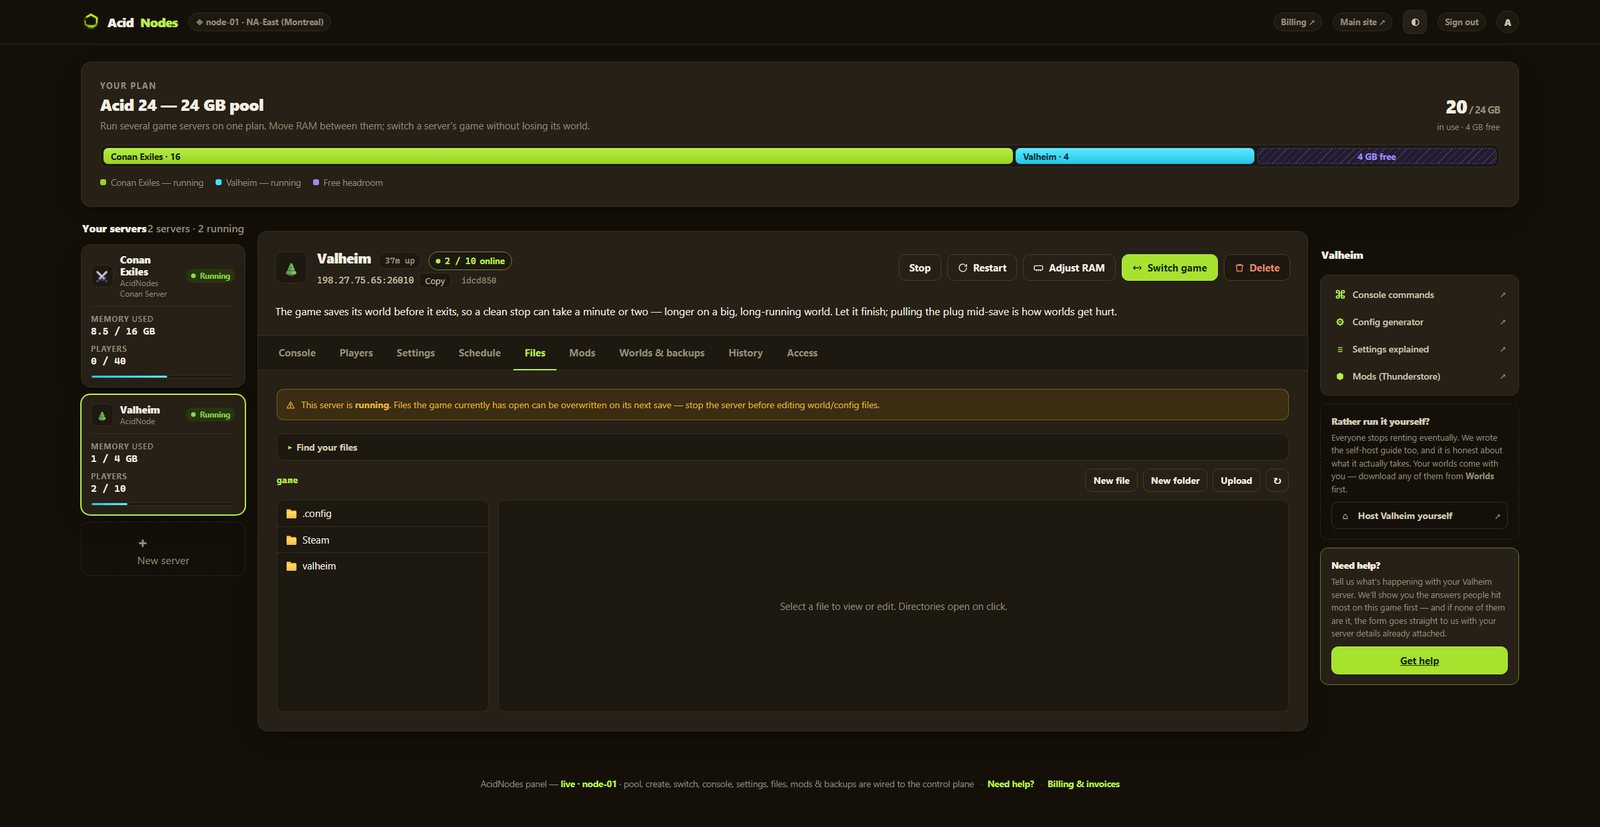Screen dimensions: 1600x827
Task: Click the Conan Exiles · 16 memory bar
Action: (558, 156)
